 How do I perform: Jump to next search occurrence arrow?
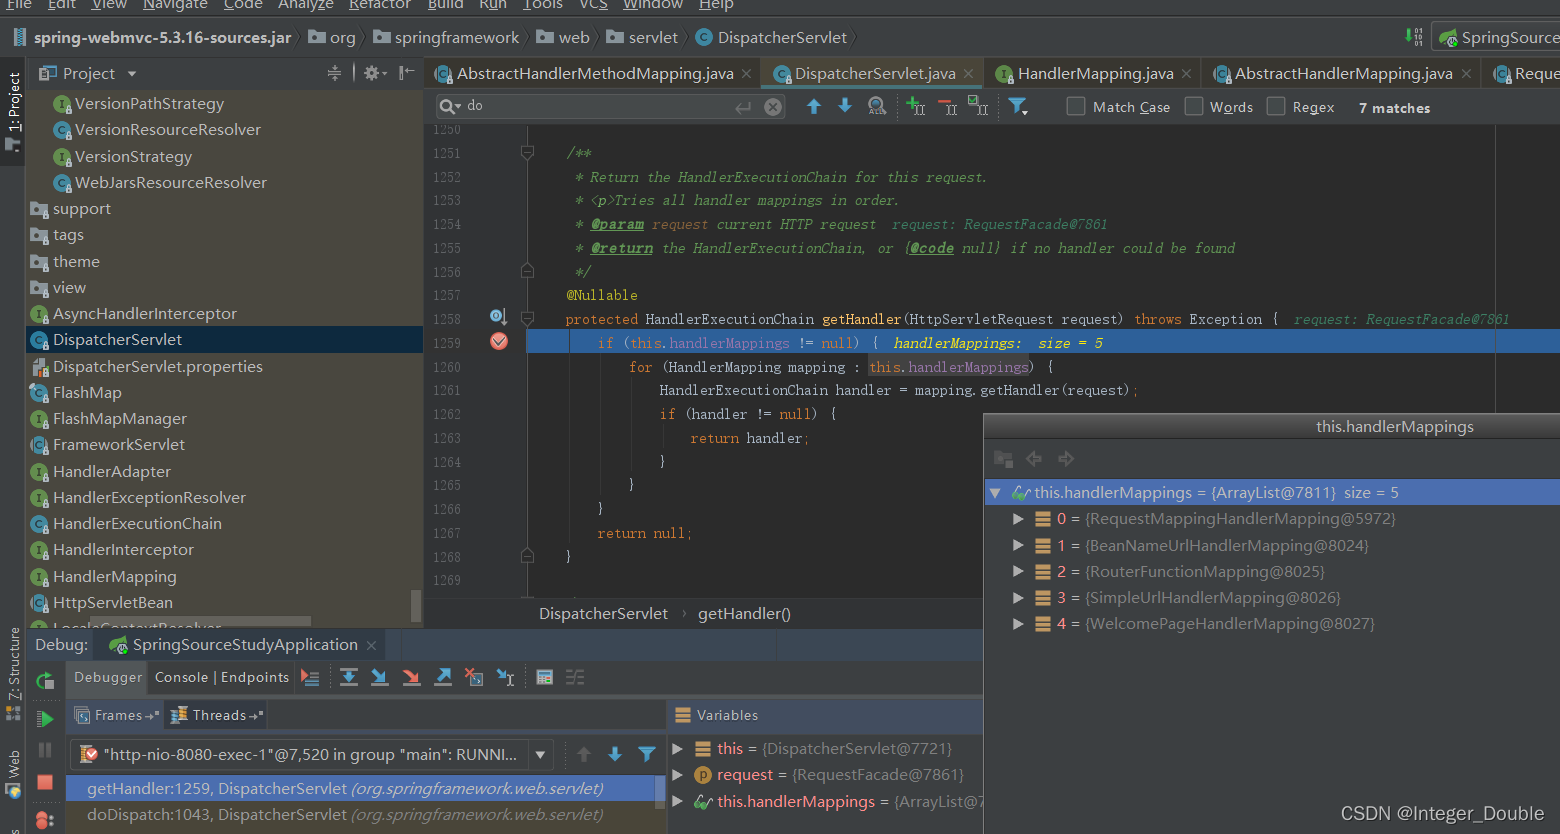coord(845,106)
